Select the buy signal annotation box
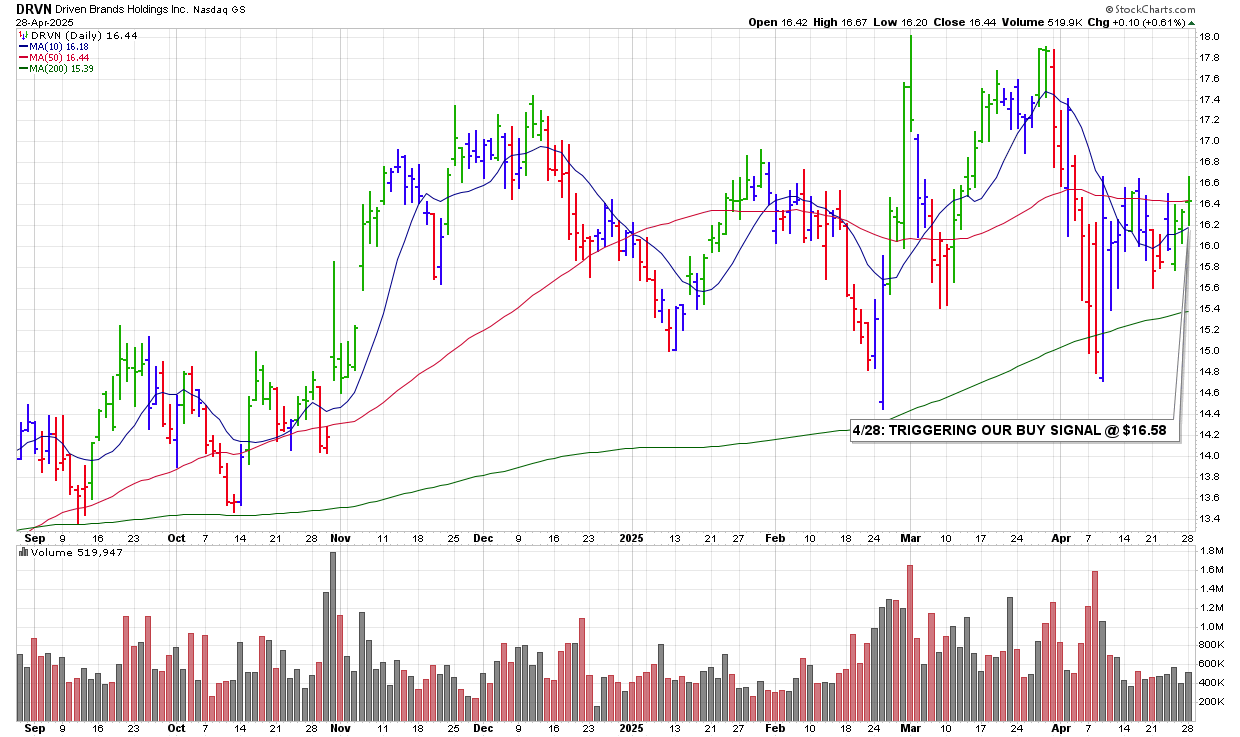Image resolution: width=1240 pixels, height=737 pixels. 1014,432
